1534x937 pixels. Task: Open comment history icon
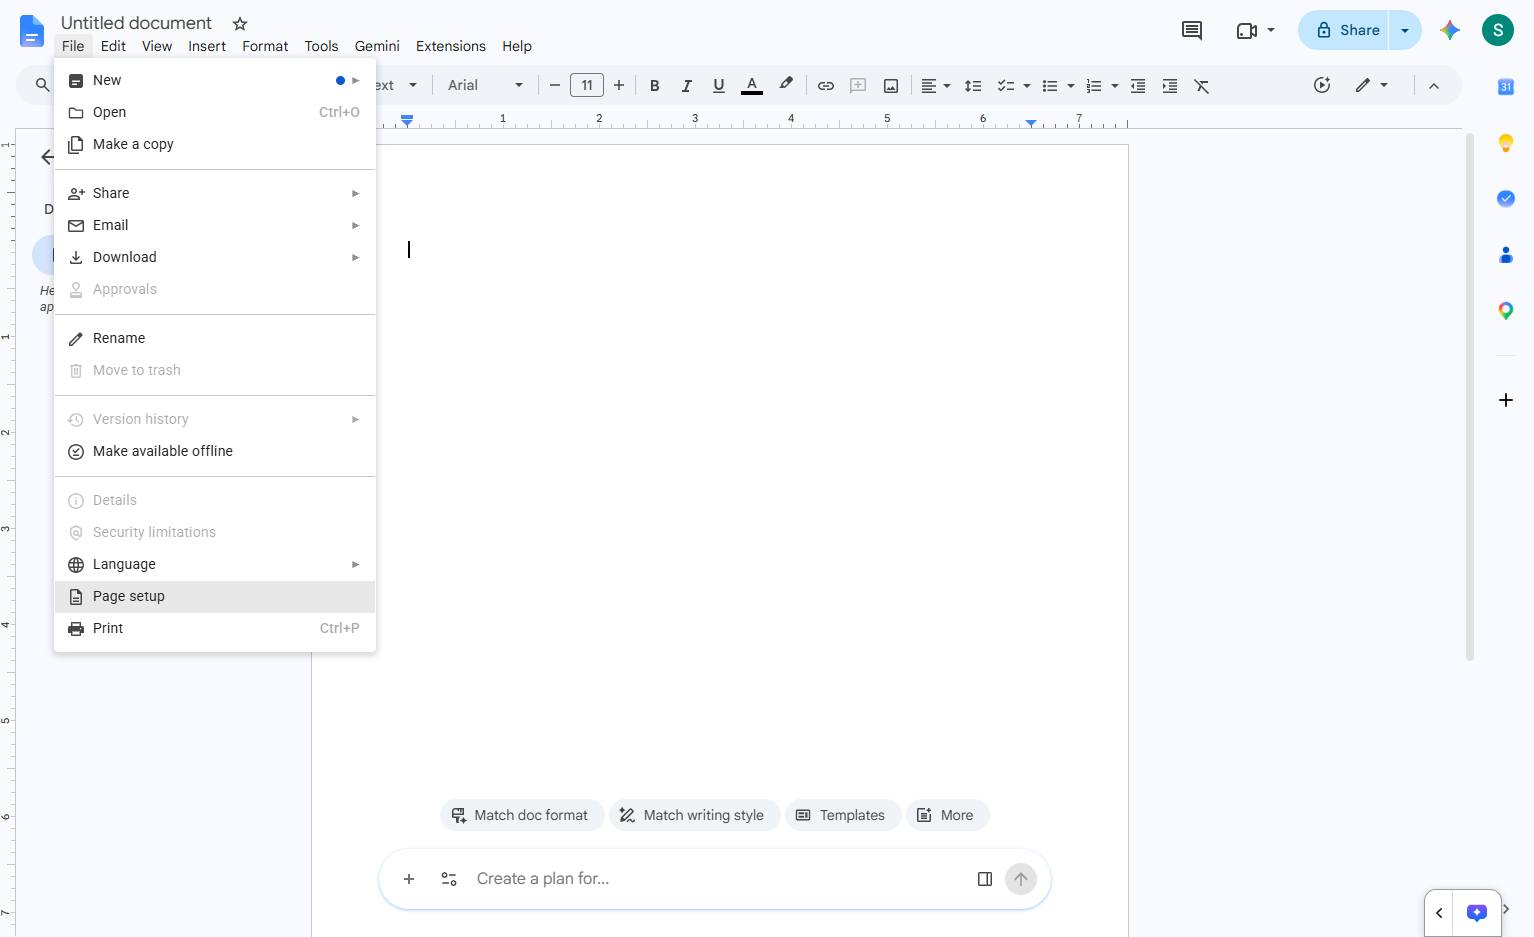click(x=1192, y=30)
